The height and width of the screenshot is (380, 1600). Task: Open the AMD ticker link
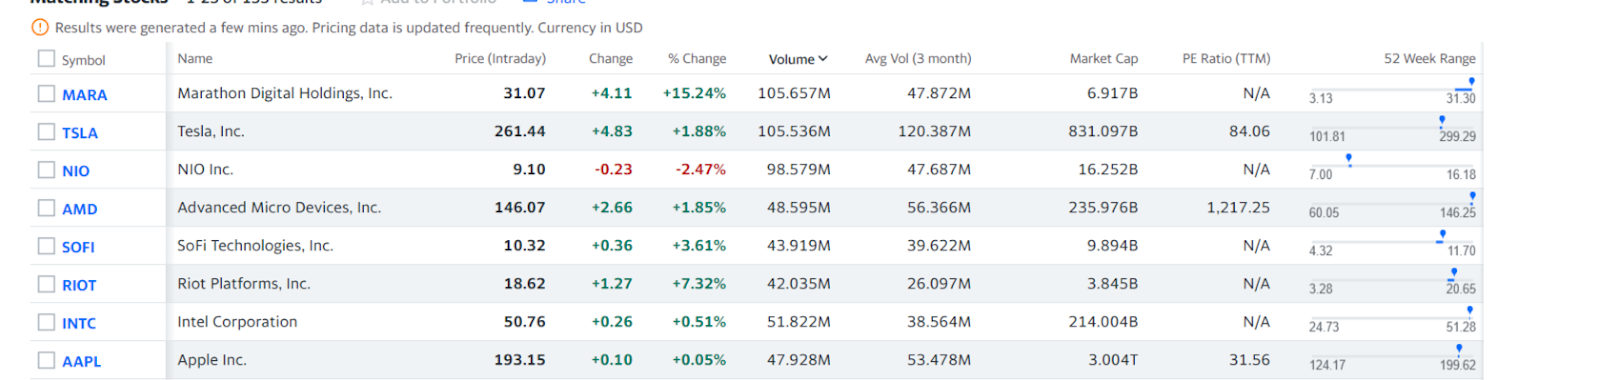(80, 209)
